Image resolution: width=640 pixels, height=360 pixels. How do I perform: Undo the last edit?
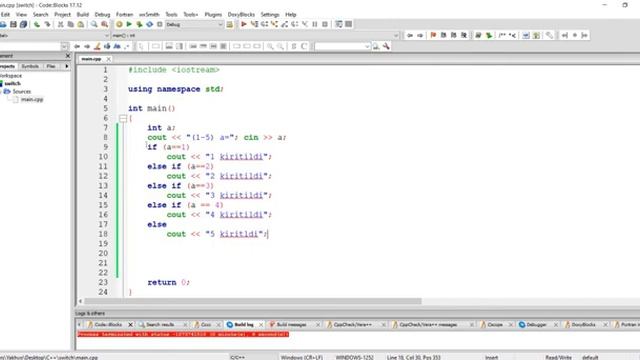37,24
